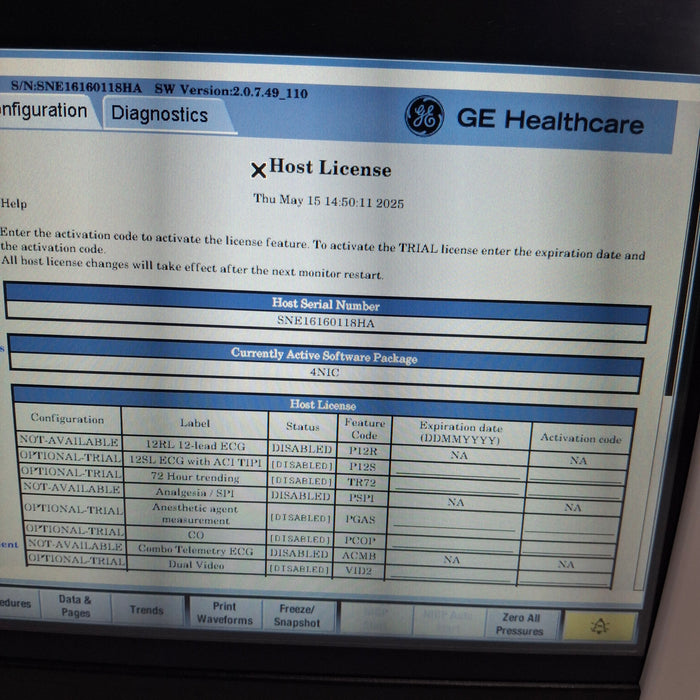Click the ACMB feature code cell
Screen dimensions: 700x700
359,555
